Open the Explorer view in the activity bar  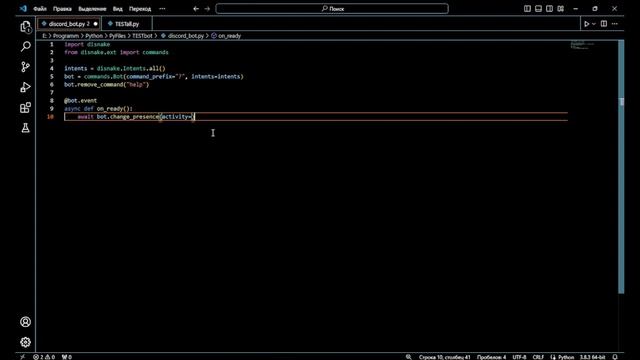point(25,27)
